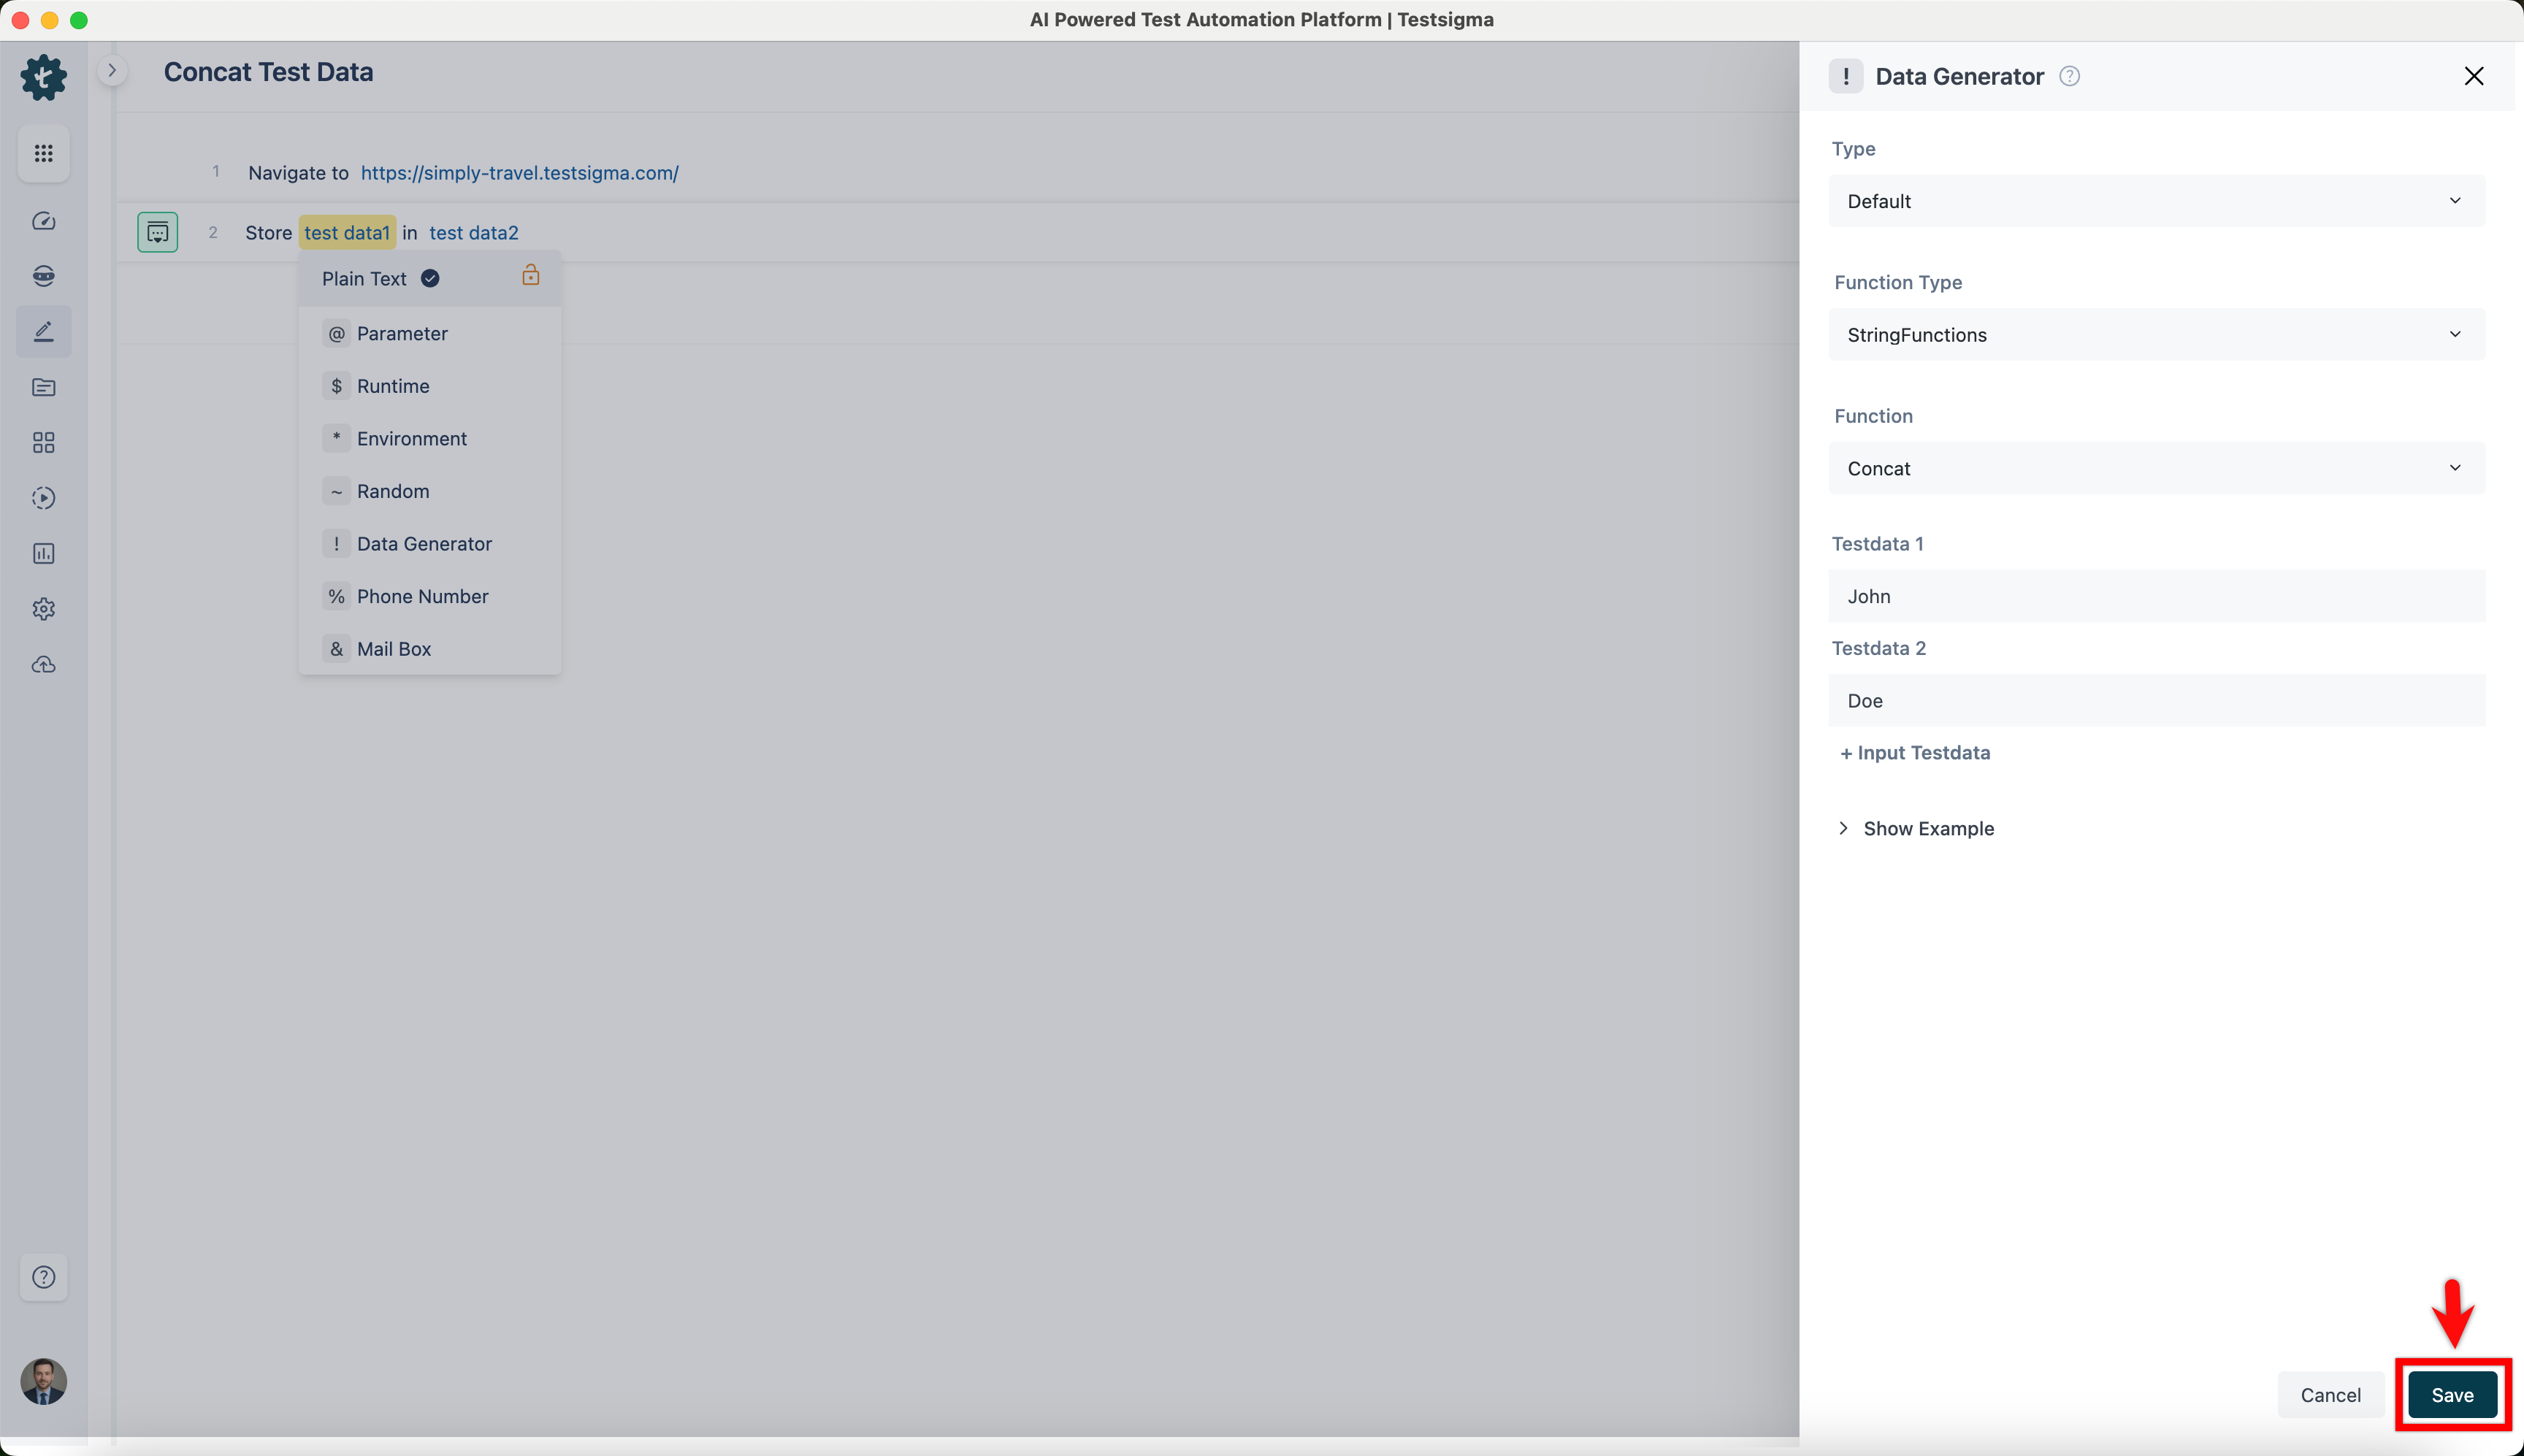Close the Data Generator panel
2524x1456 pixels.
pyautogui.click(x=2473, y=76)
